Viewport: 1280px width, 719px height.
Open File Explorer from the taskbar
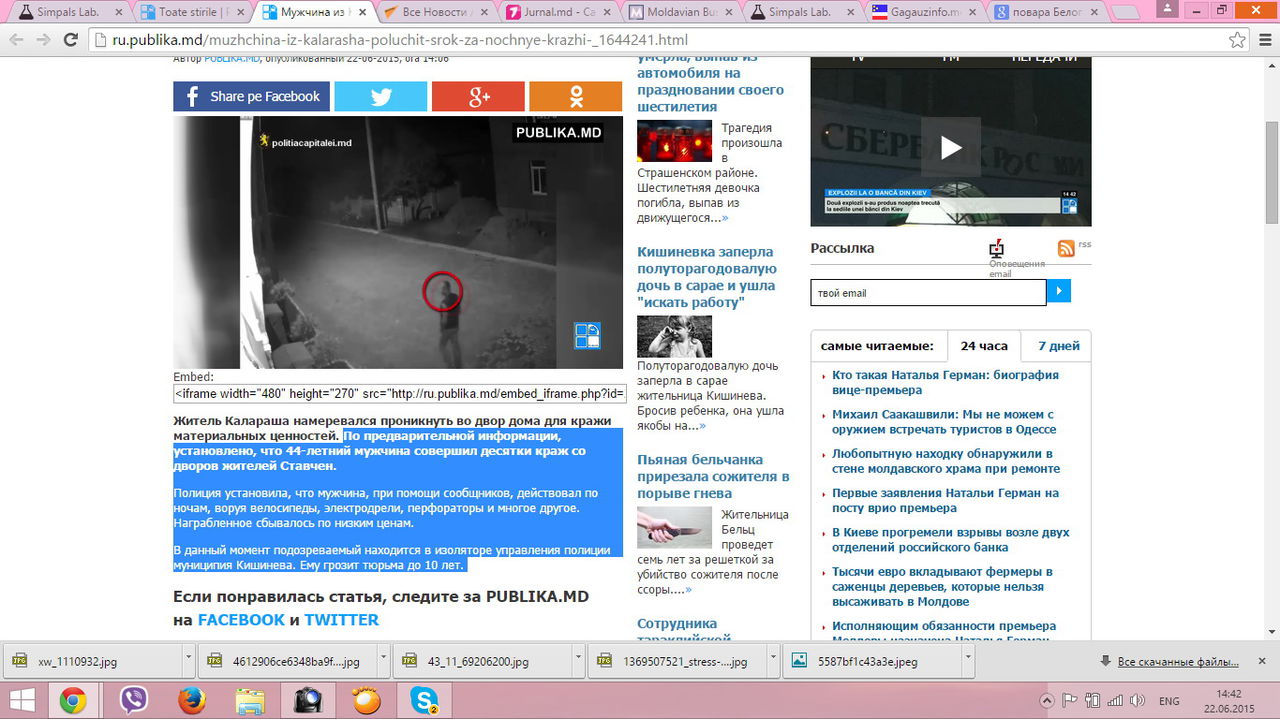[251, 701]
